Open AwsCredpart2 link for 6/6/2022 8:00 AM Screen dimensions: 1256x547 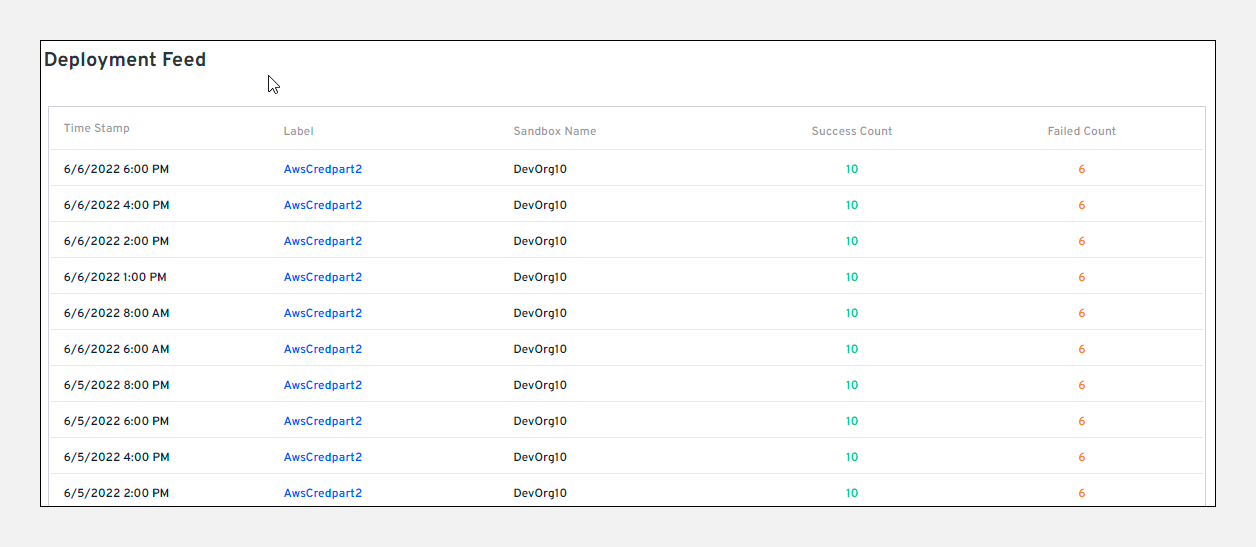[323, 313]
